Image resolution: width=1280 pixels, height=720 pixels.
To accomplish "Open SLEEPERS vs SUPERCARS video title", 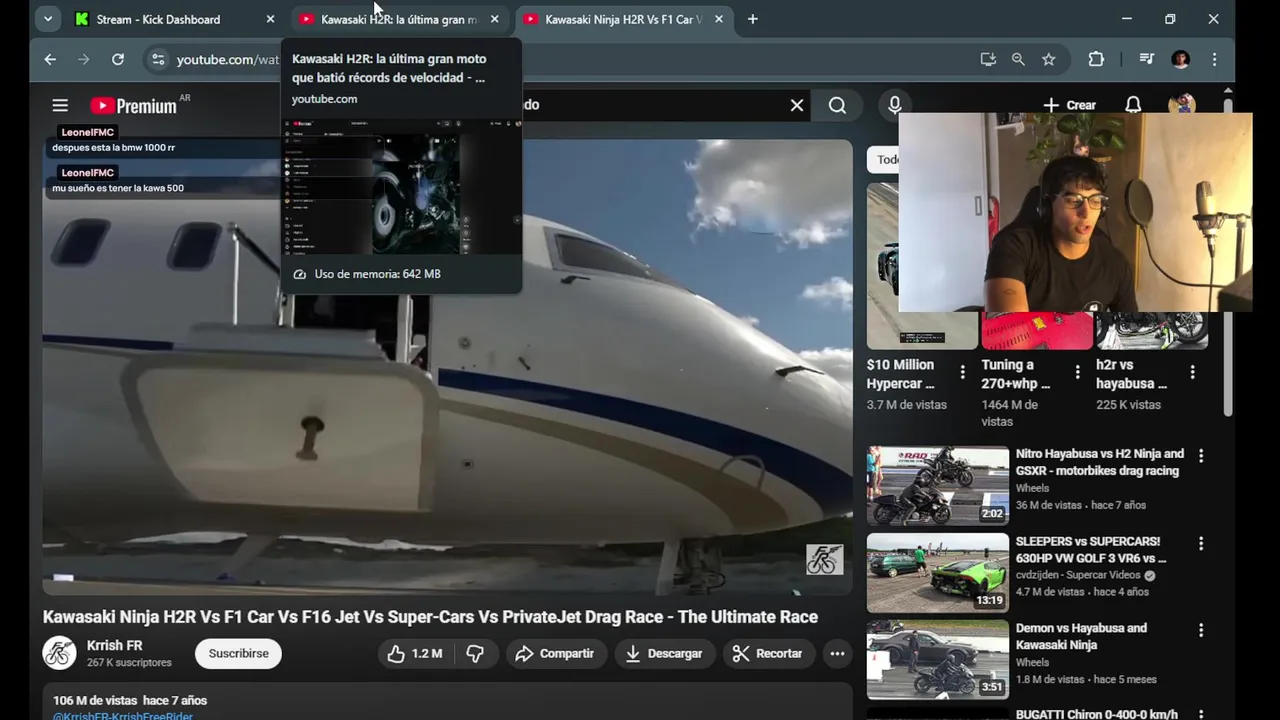I will (x=1091, y=550).
